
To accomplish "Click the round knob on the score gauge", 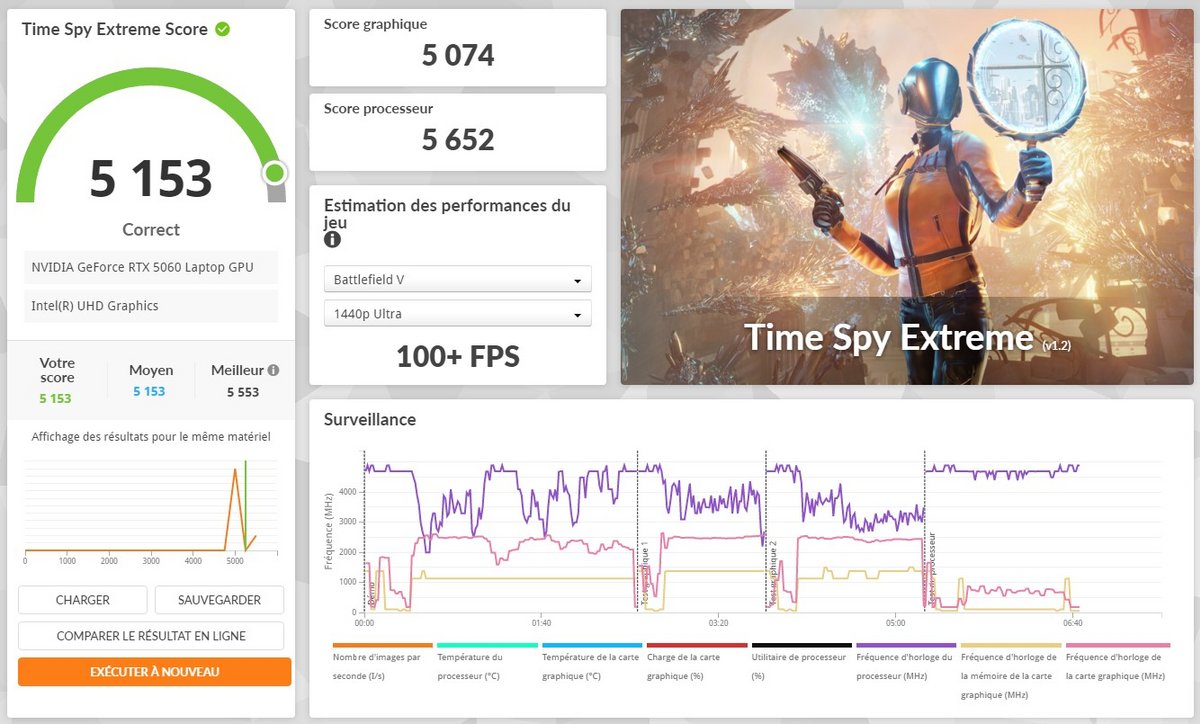I will (275, 174).
